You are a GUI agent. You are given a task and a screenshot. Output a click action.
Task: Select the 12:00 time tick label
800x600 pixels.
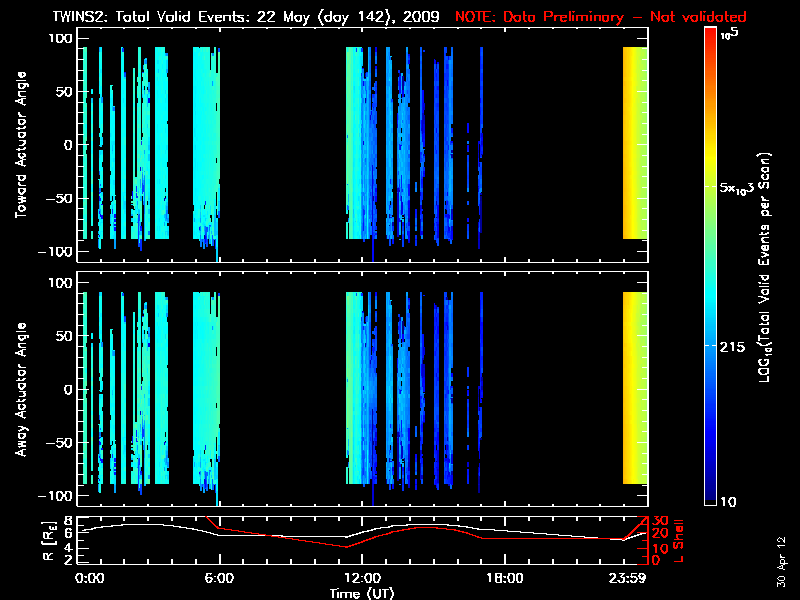[362, 578]
